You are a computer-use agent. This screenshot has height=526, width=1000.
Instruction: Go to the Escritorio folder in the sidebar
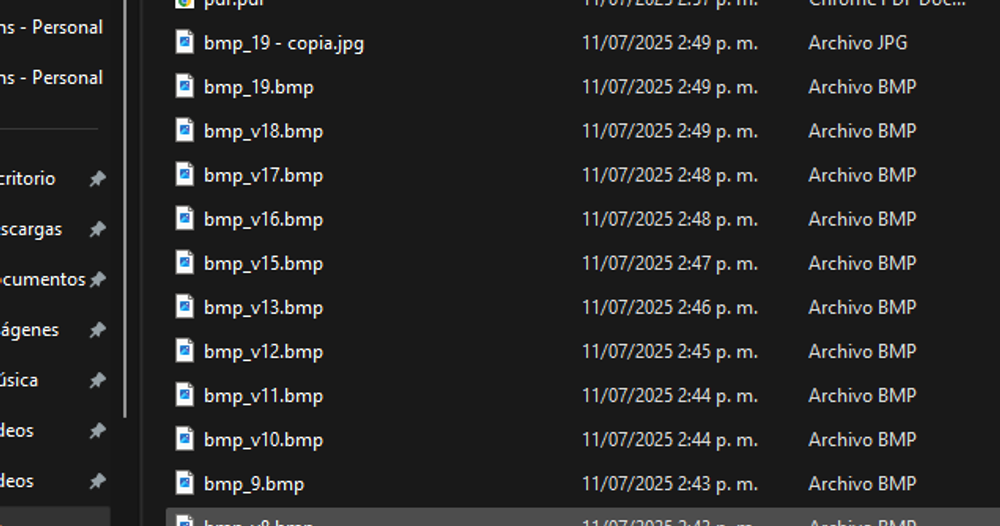[x=28, y=179]
